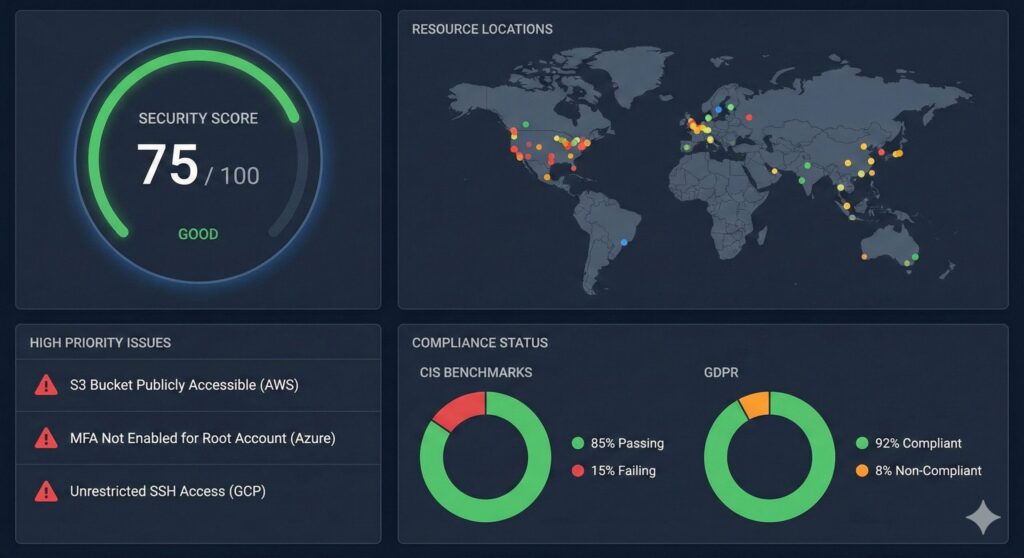Click the High Priority Issues panel header
Viewport: 1024px width, 558px height.
100,342
